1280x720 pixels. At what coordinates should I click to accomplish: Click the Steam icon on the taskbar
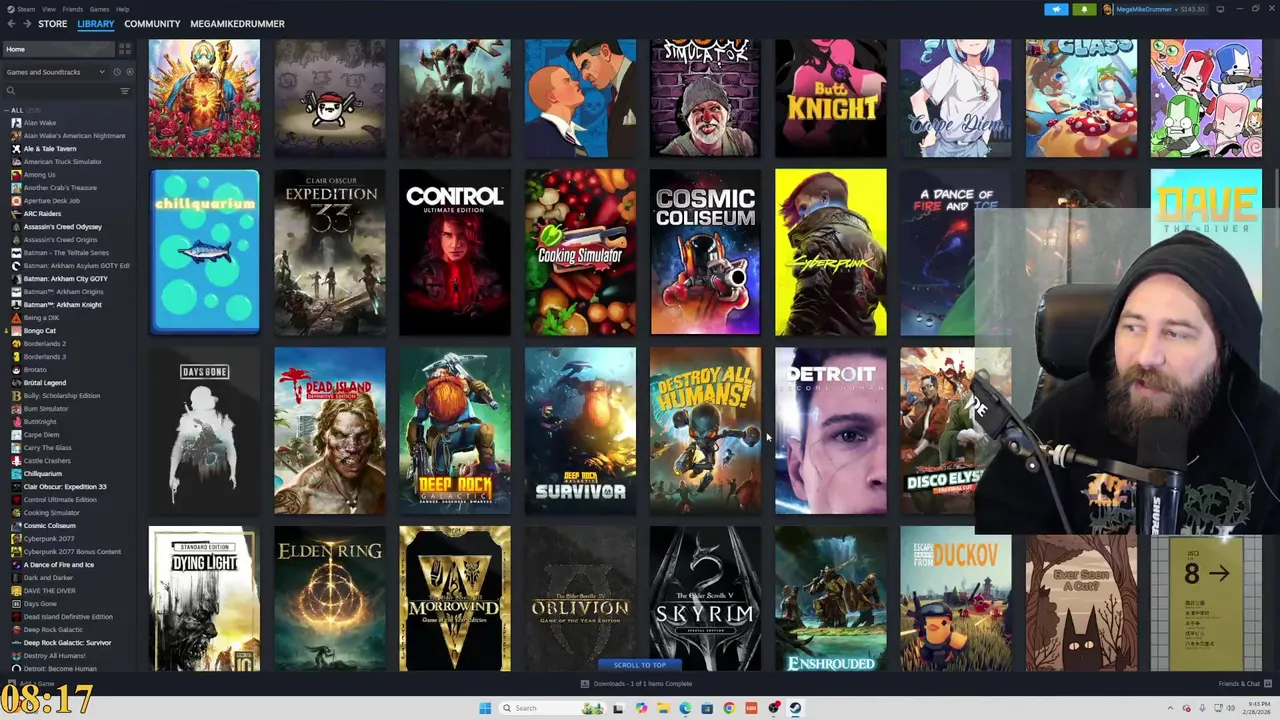coord(795,708)
